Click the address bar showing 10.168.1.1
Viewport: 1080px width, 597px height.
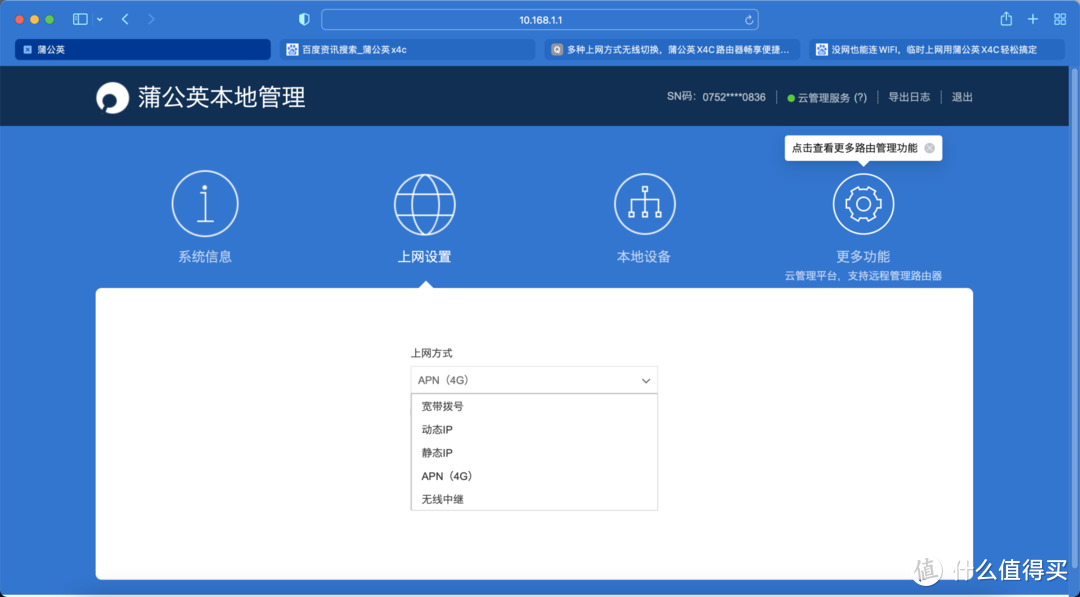tap(540, 18)
